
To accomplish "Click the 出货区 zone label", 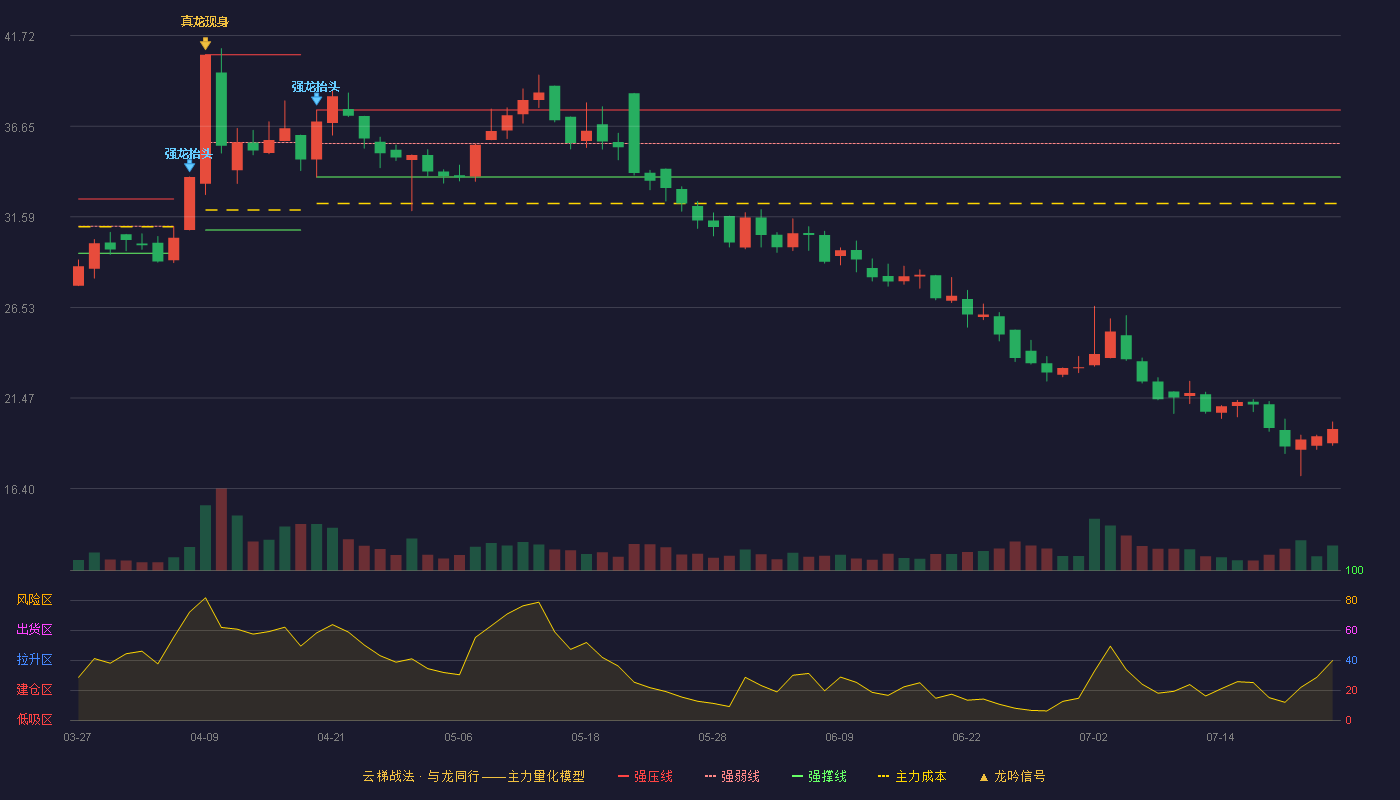I will tap(34, 630).
